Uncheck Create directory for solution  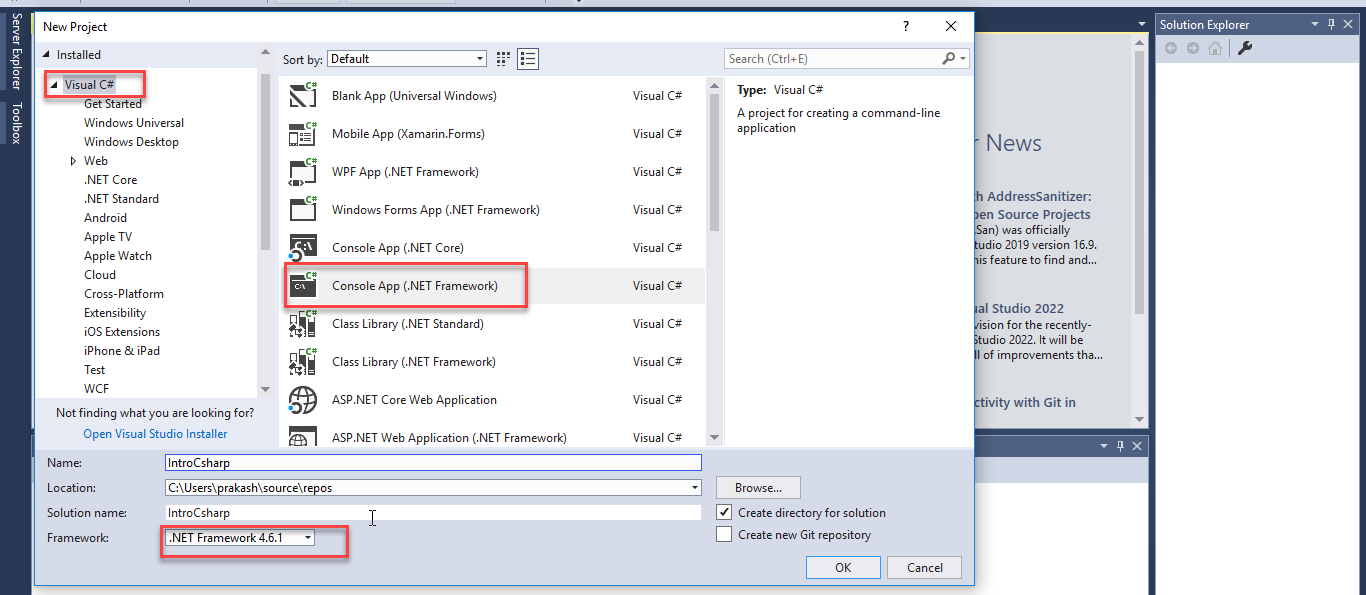(x=724, y=512)
